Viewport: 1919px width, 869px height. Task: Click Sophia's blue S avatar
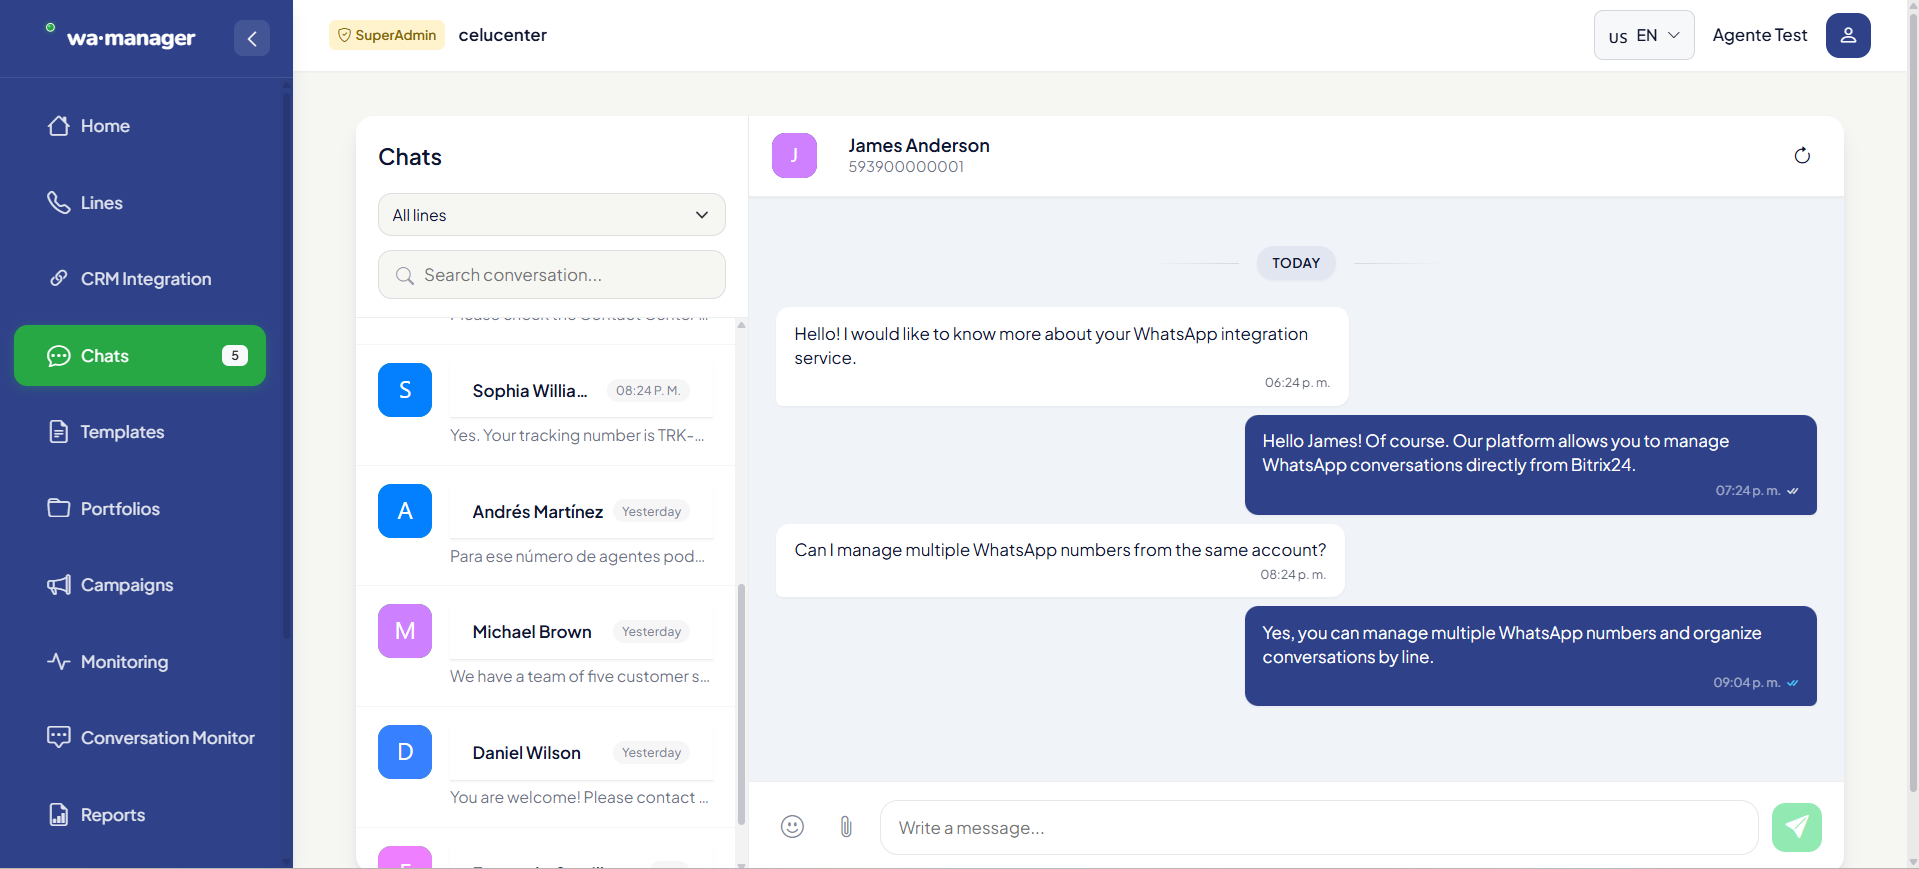[405, 390]
